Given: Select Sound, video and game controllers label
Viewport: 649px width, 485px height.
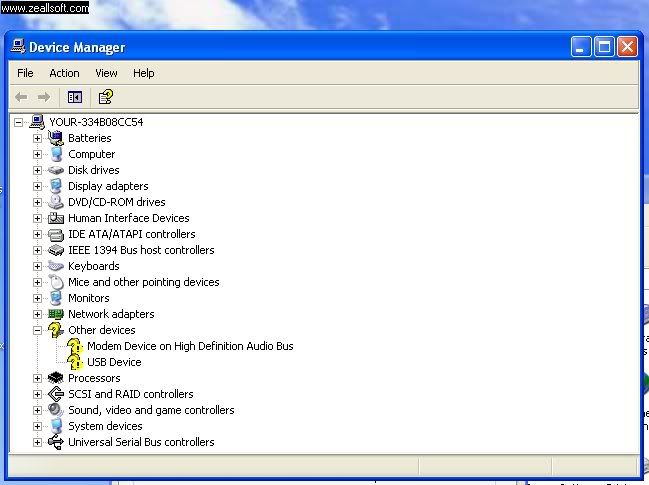Looking at the screenshot, I should [151, 410].
